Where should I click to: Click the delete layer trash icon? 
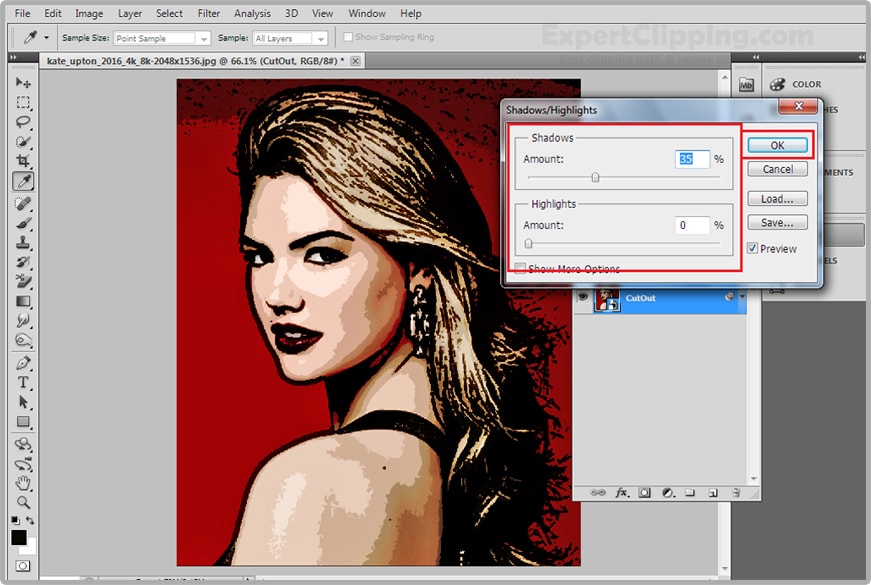pos(735,493)
